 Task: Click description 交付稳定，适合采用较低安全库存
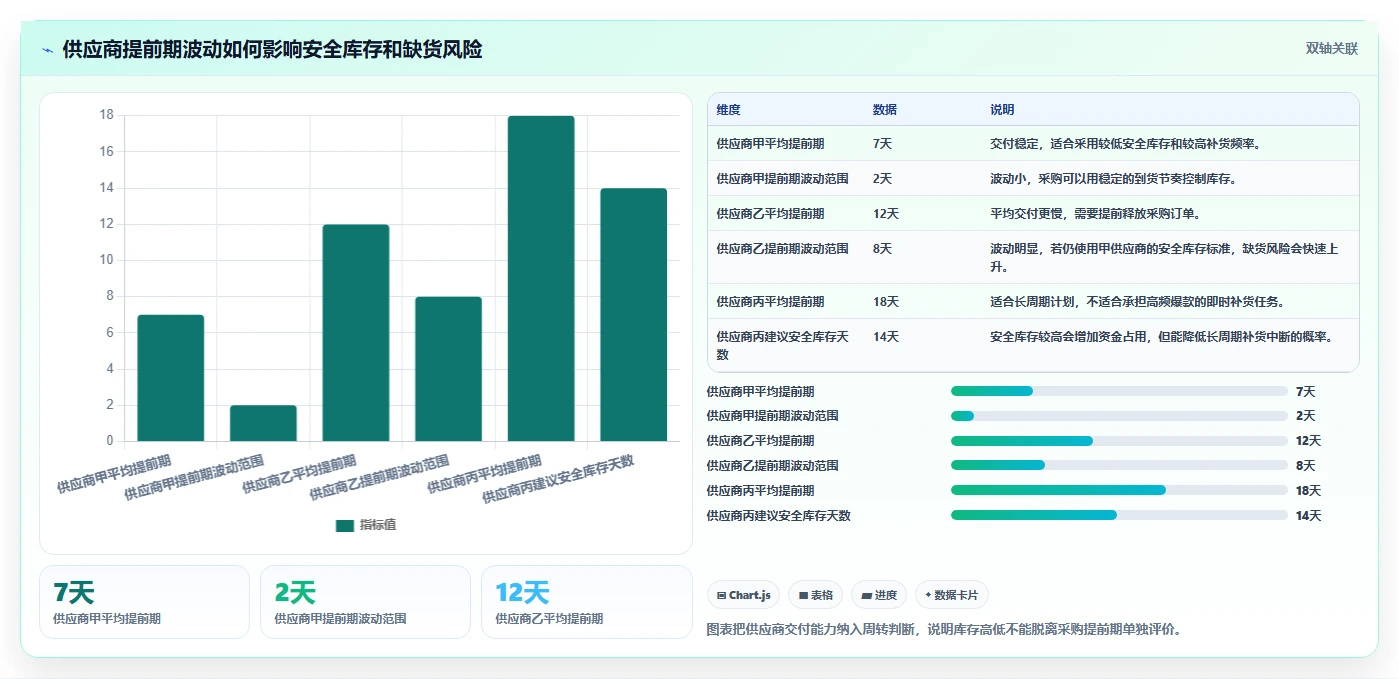pos(1125,144)
